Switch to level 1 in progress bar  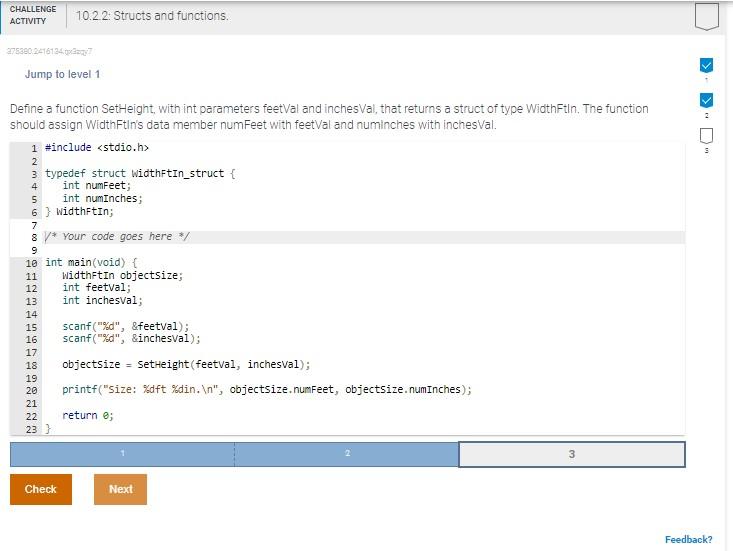pyautogui.click(x=122, y=454)
